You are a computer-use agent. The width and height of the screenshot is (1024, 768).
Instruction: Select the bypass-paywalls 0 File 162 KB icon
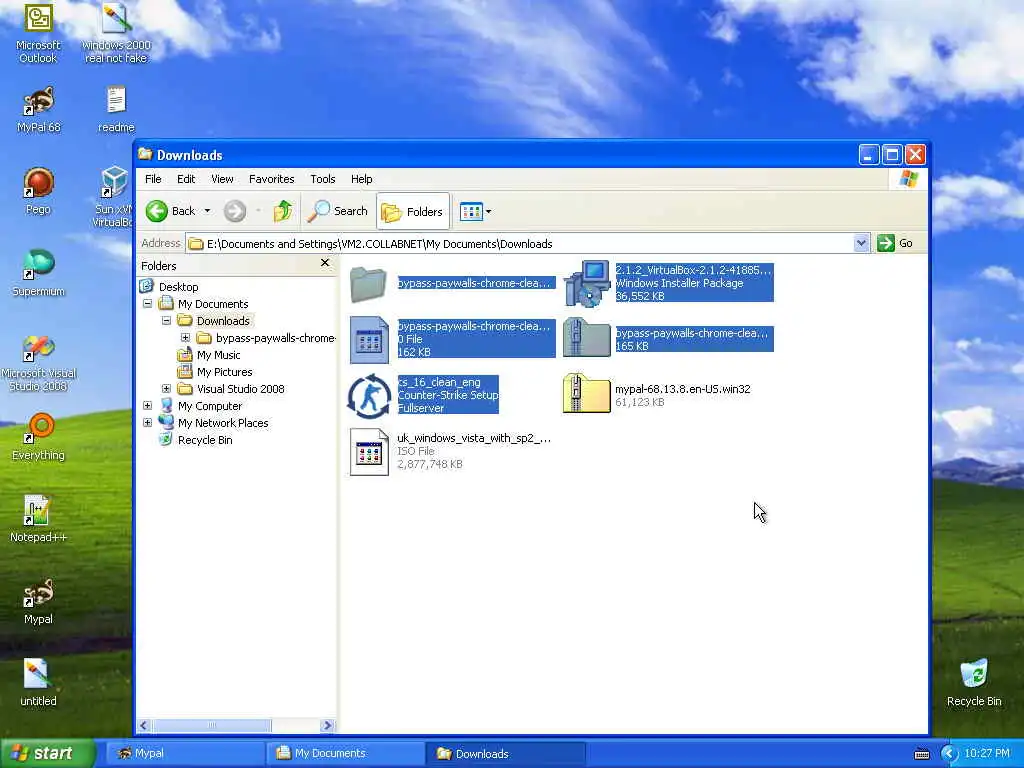click(x=369, y=340)
